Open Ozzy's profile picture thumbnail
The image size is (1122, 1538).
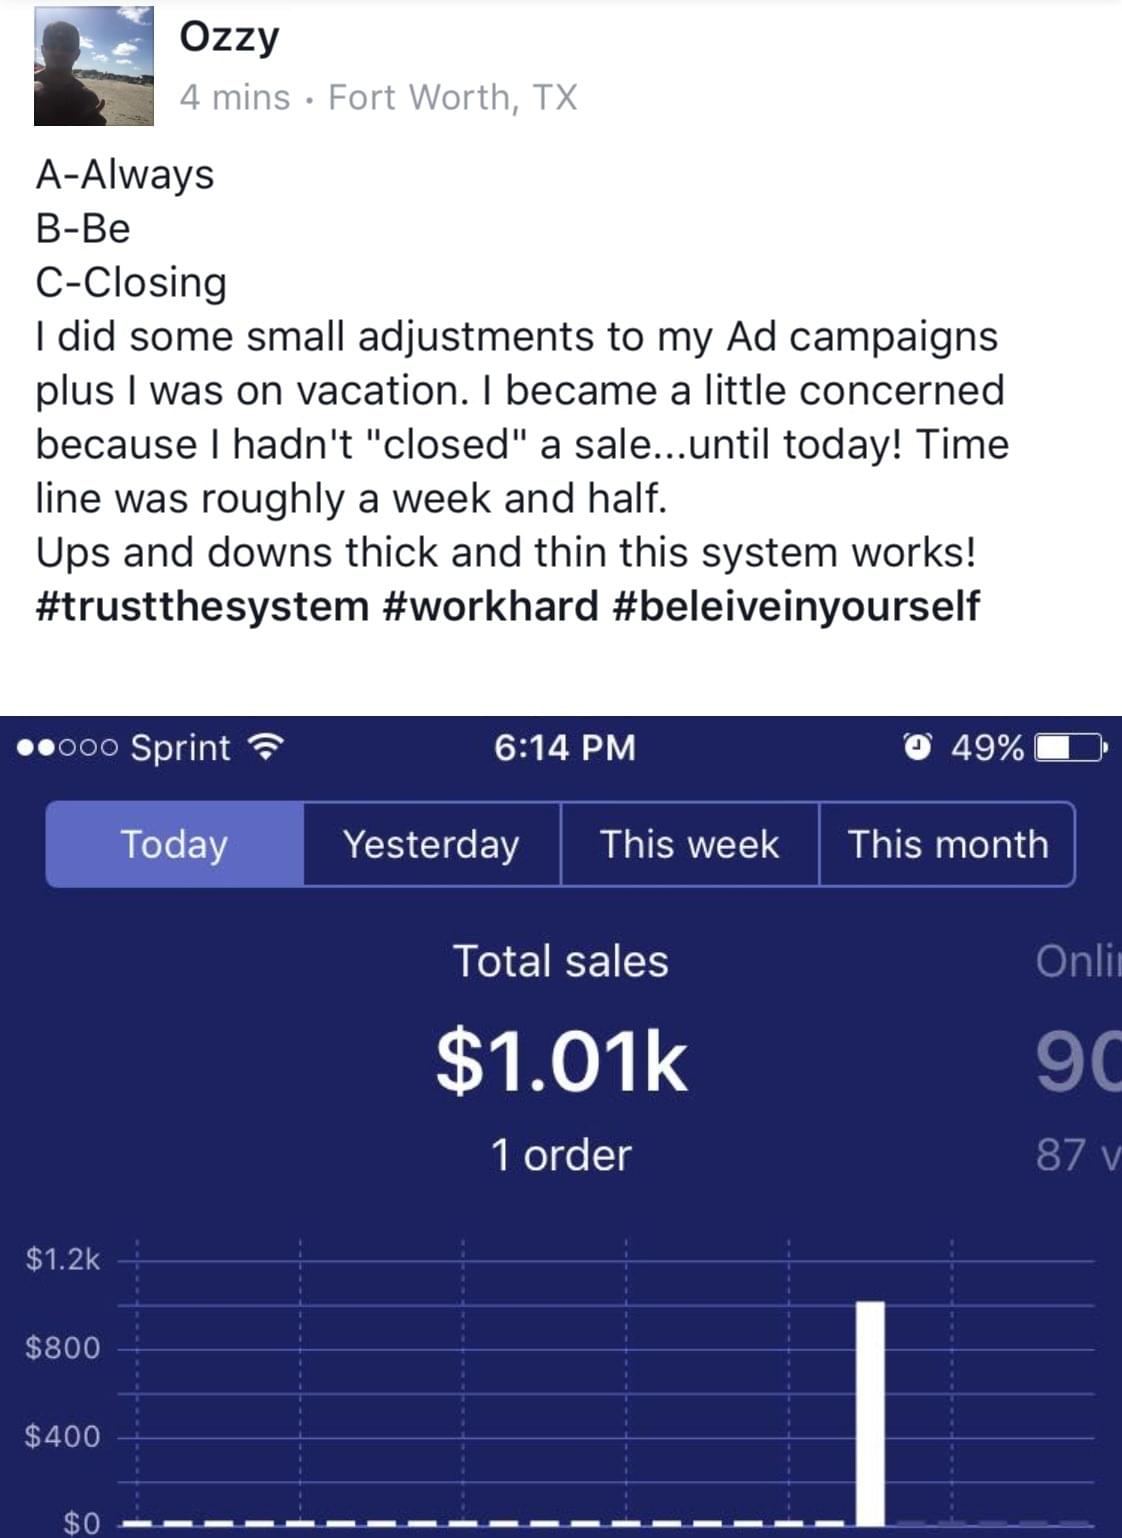(94, 66)
